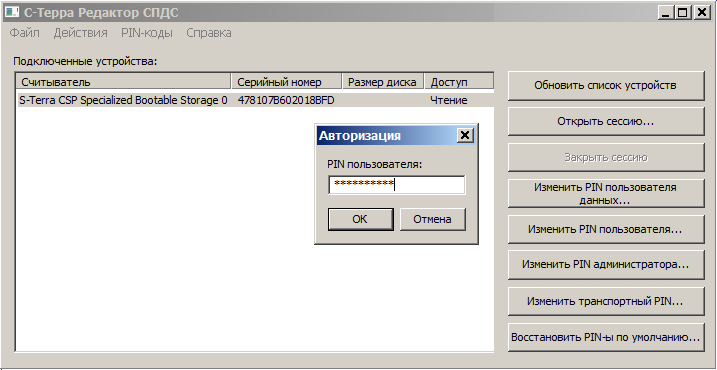Click Изменить PIN пользователя... button

coord(606,229)
